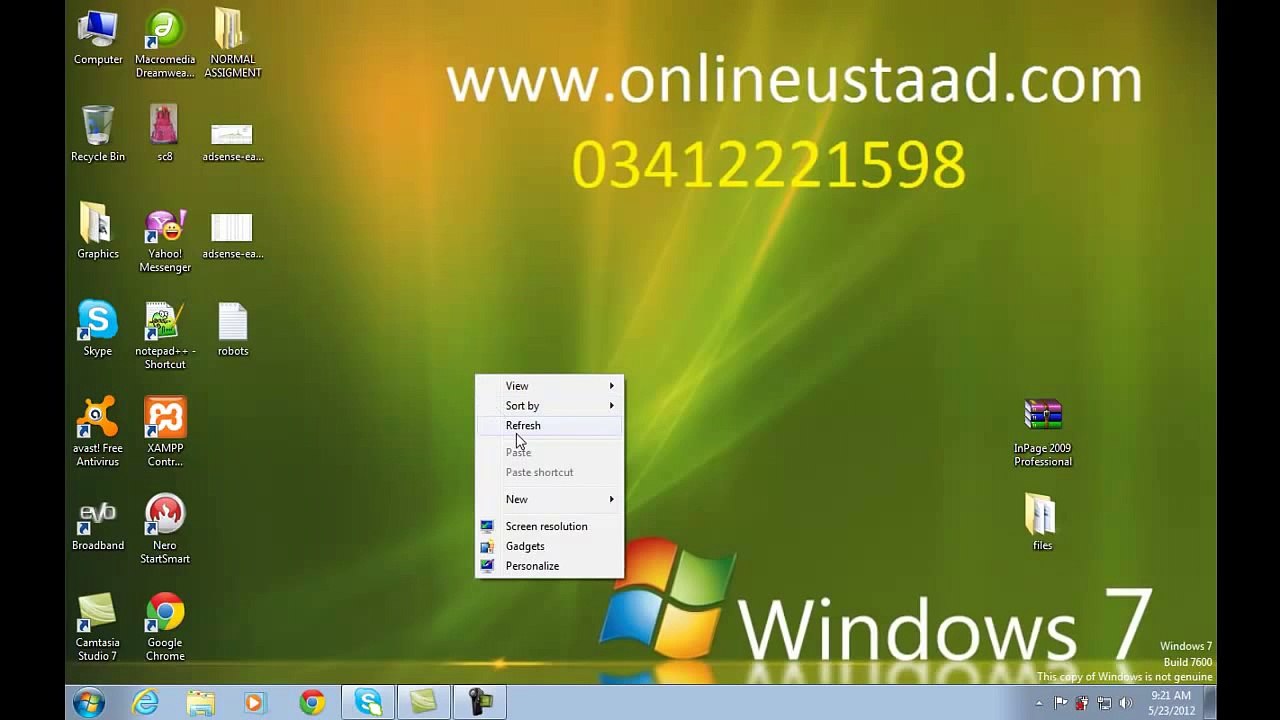Select InPage 2009 Professional icon
This screenshot has height=720, width=1280.
[x=1043, y=432]
